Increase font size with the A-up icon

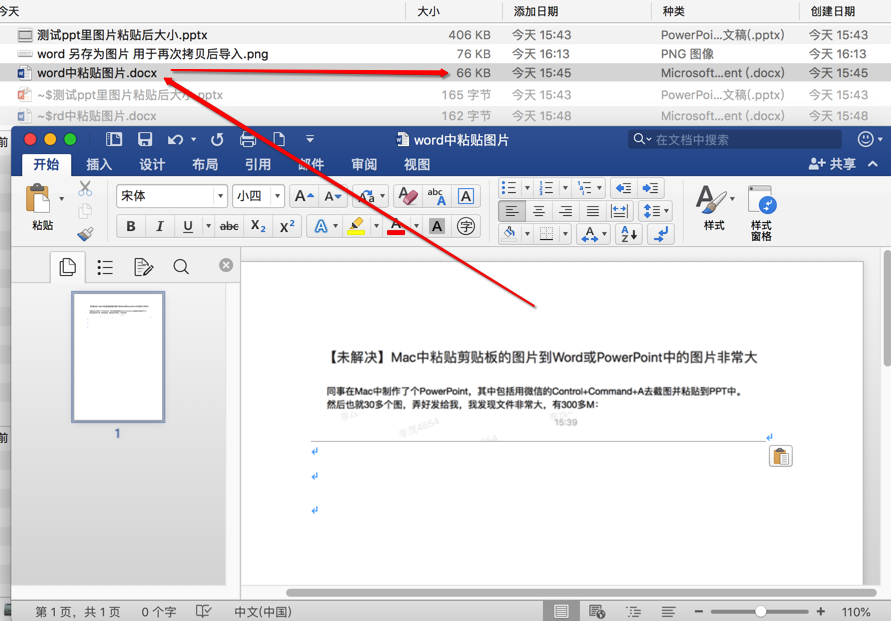tap(304, 197)
